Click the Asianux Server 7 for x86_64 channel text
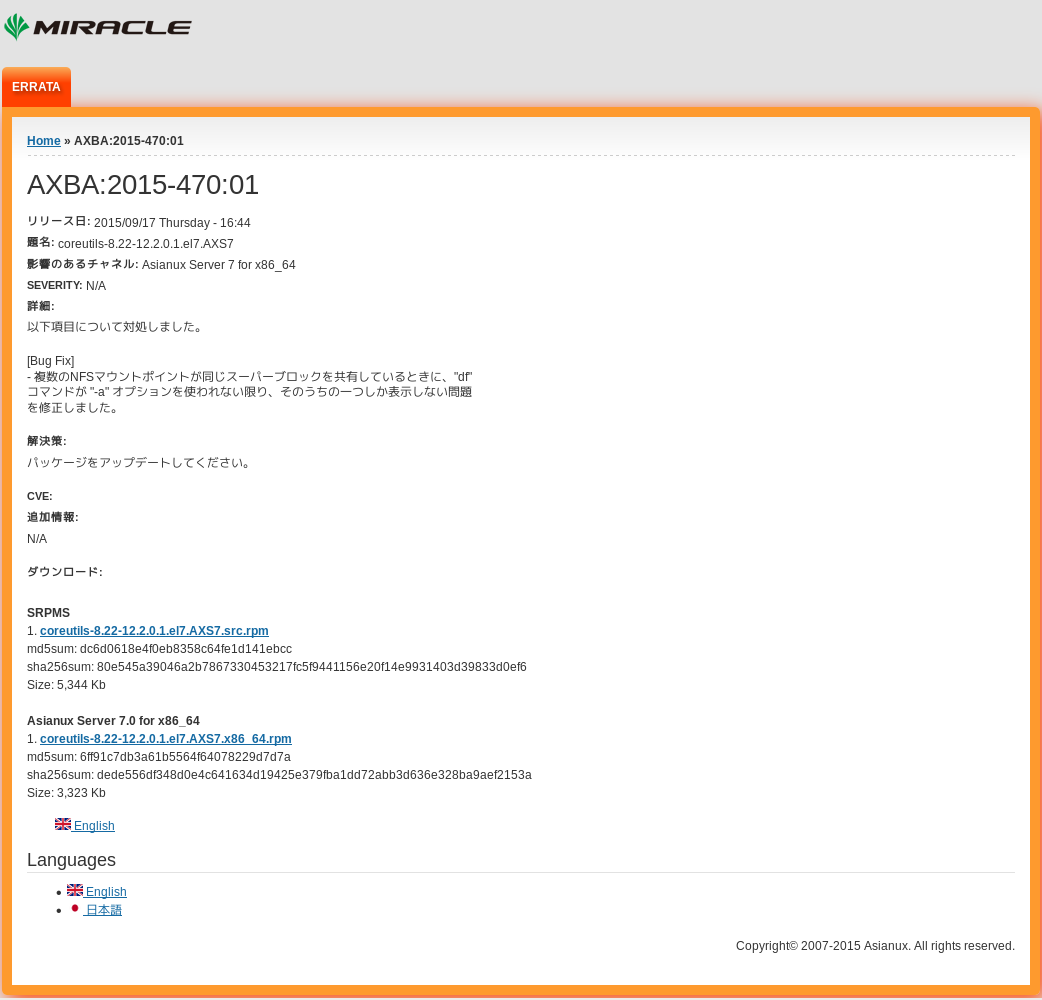The image size is (1042, 1000). [x=218, y=265]
